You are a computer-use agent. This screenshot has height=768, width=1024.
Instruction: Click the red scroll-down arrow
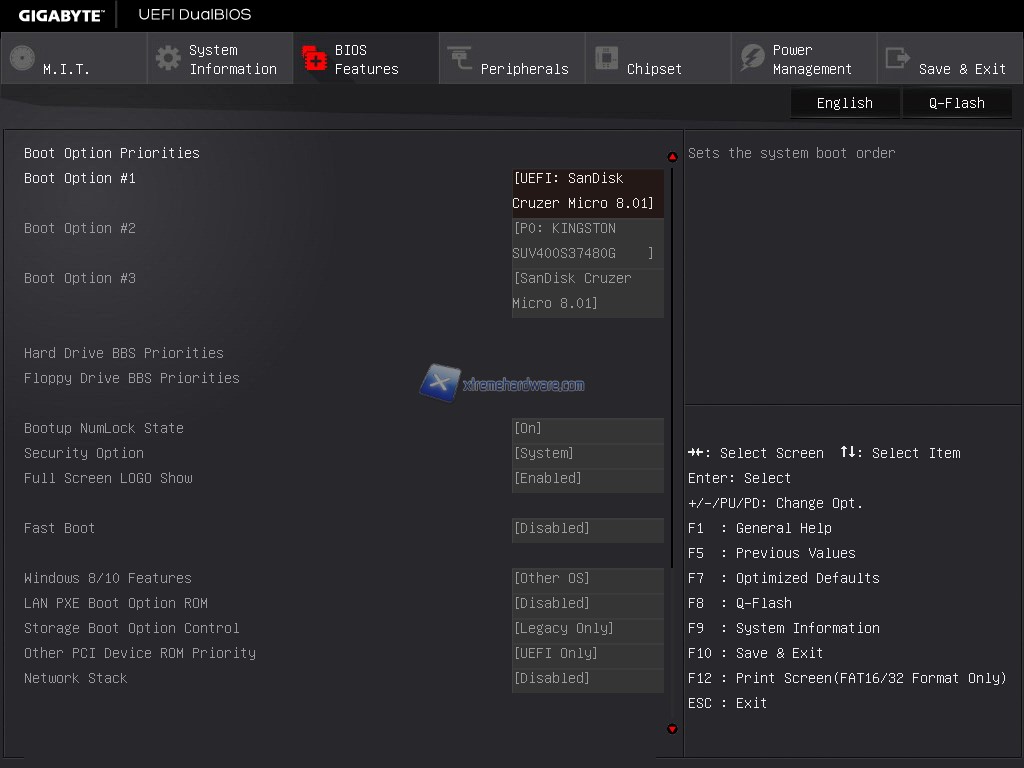[672, 729]
